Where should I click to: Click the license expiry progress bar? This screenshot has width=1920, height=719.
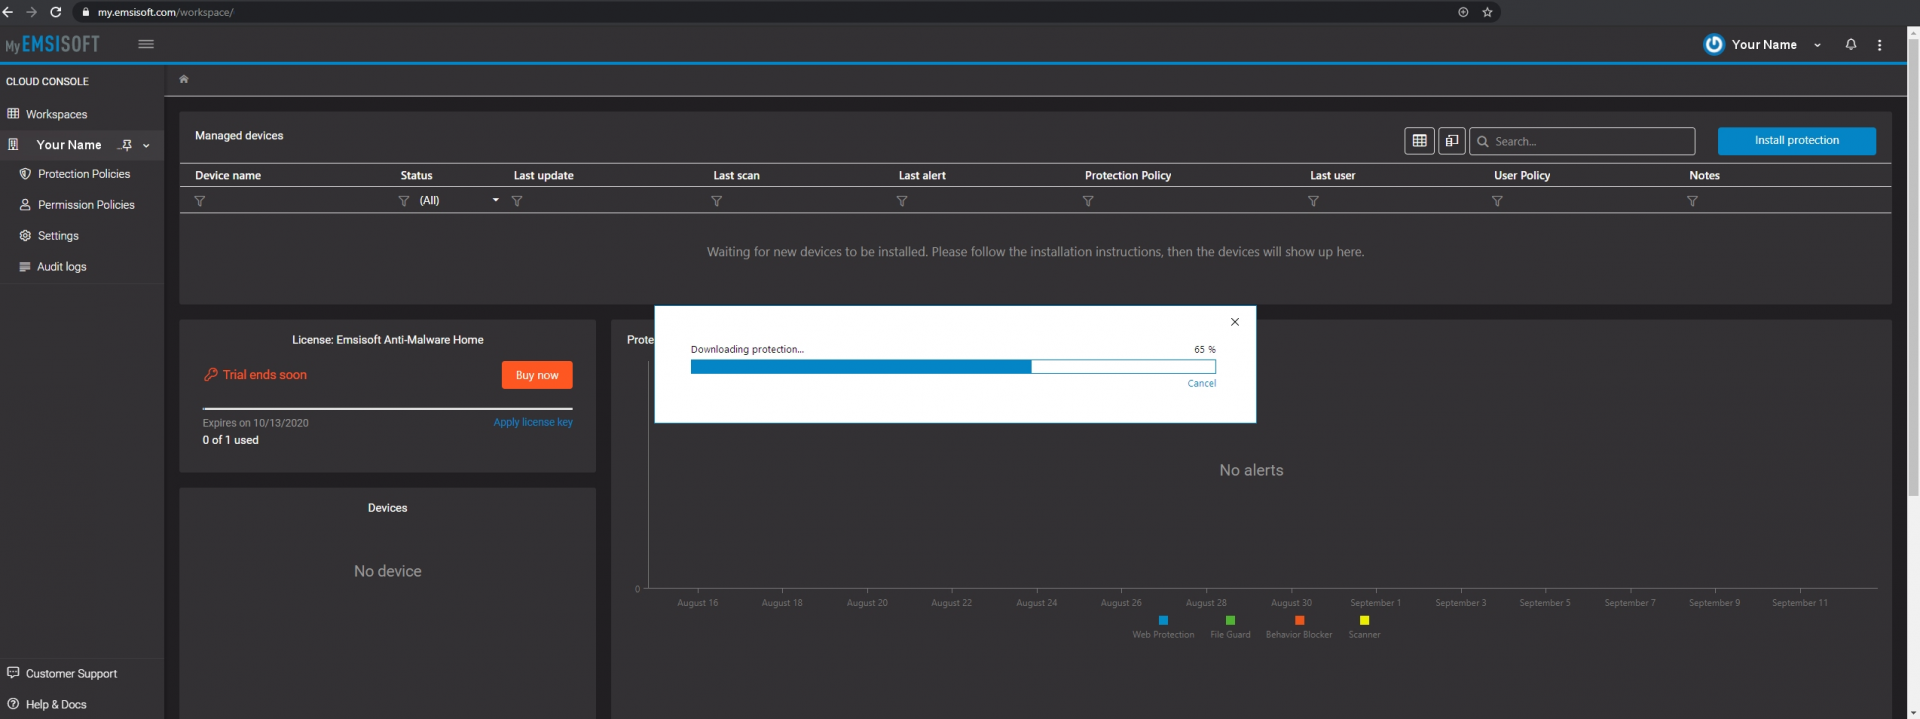pyautogui.click(x=387, y=408)
